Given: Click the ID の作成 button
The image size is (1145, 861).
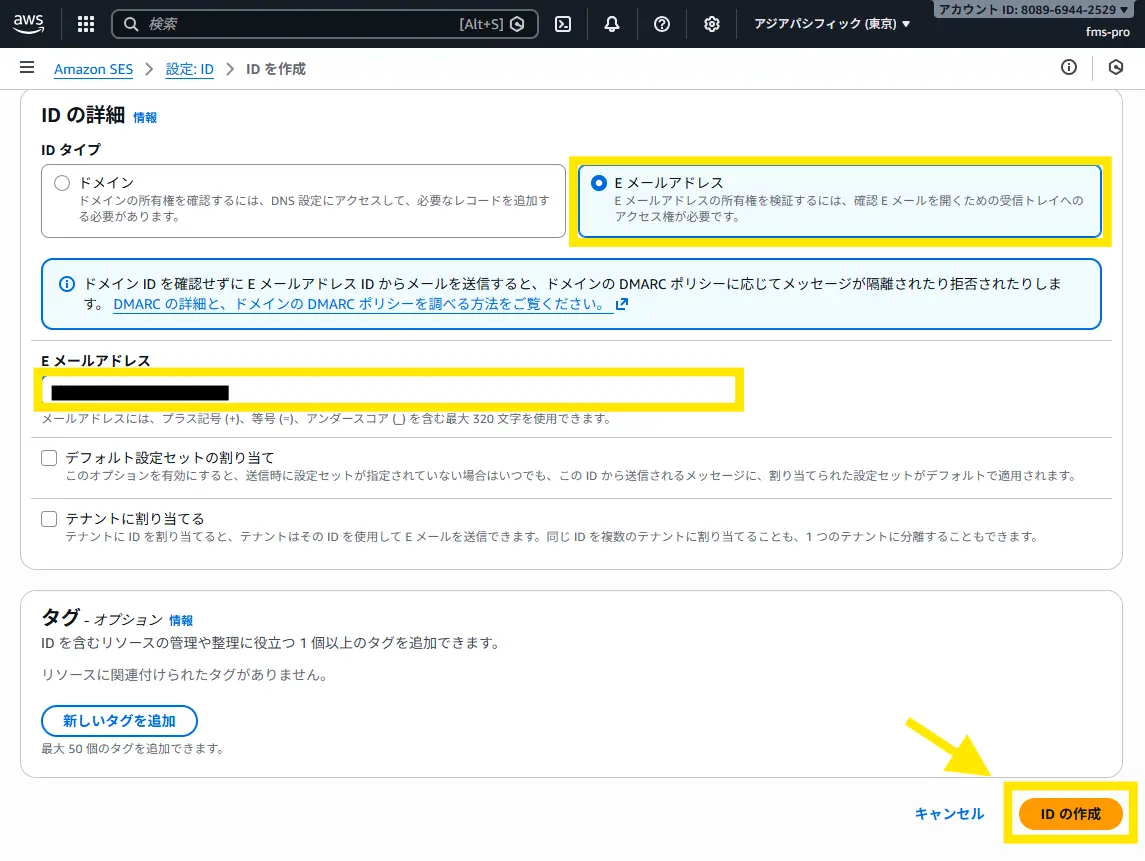Looking at the screenshot, I should 1070,814.
